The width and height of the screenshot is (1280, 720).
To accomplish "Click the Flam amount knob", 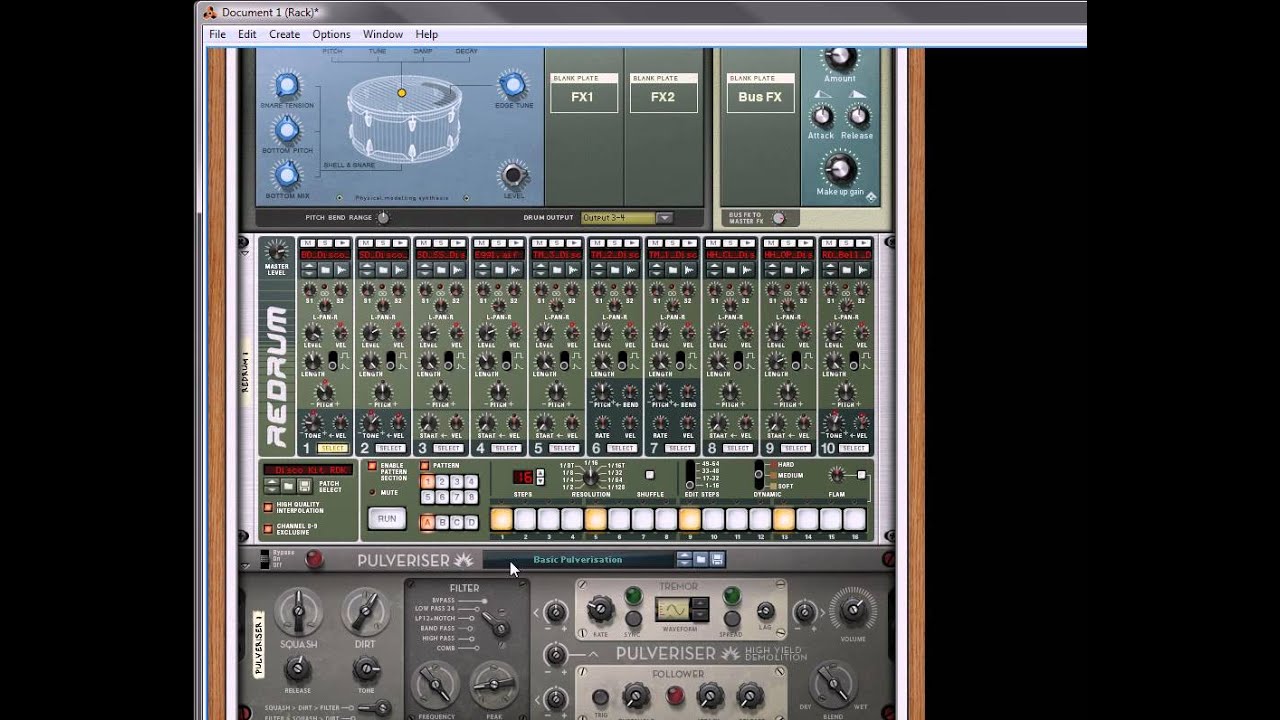I will click(x=836, y=475).
